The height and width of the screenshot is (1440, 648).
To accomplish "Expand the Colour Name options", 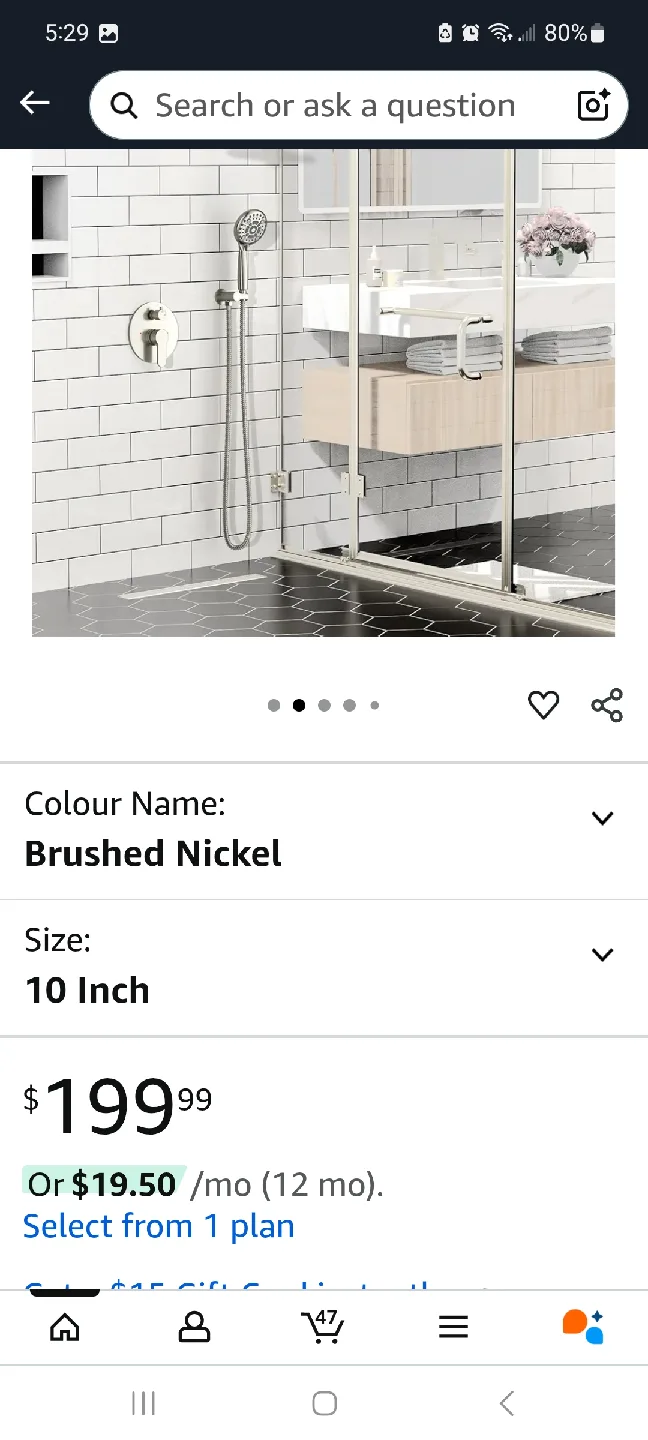I will 602,818.
